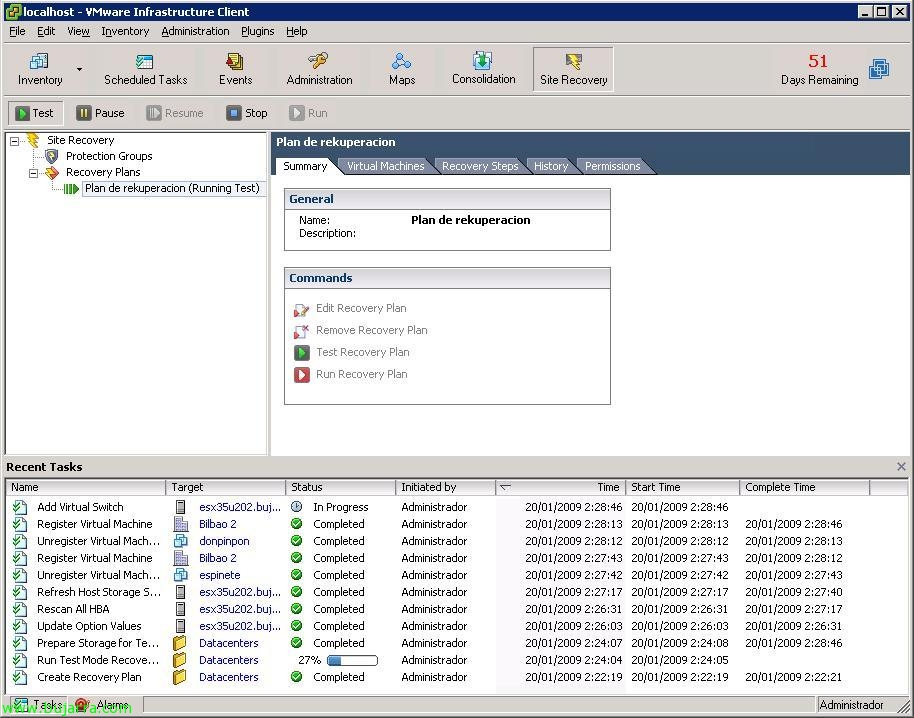
Task: Switch to the History tab
Action: coord(551,166)
